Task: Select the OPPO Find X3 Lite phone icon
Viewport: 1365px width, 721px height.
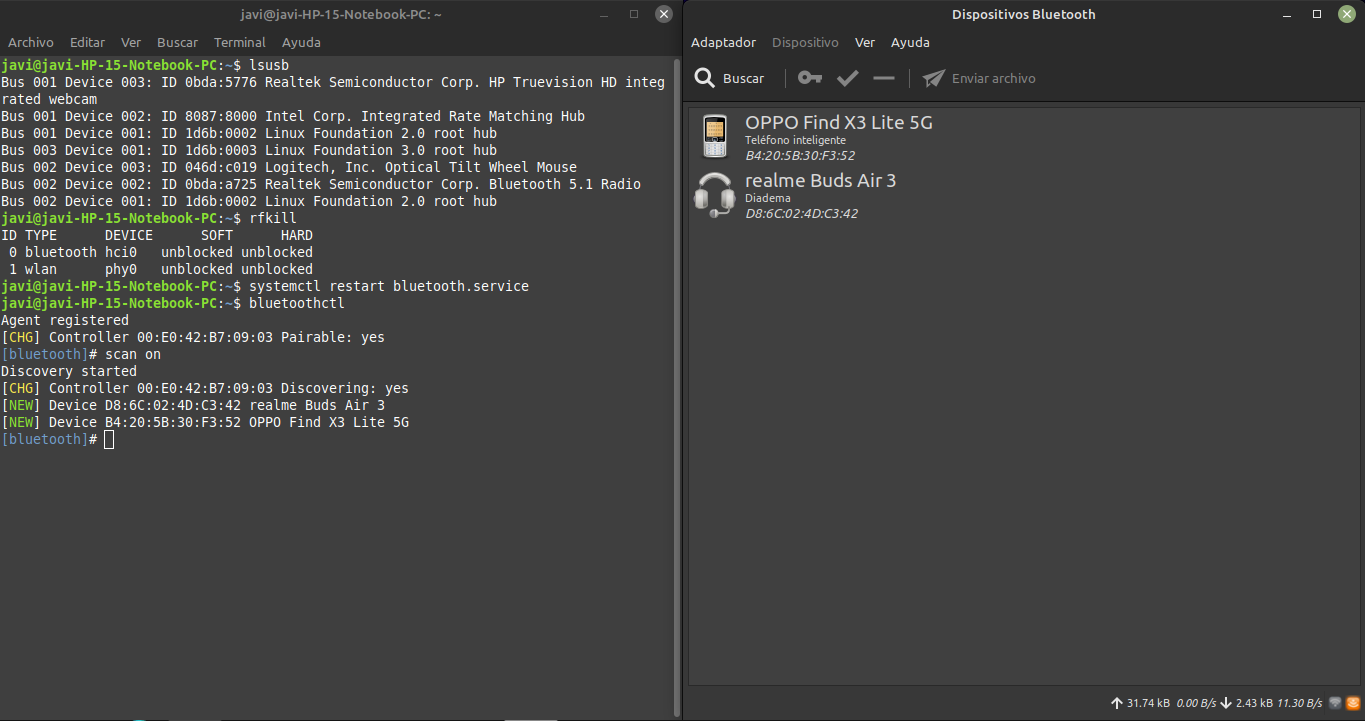Action: (713, 136)
